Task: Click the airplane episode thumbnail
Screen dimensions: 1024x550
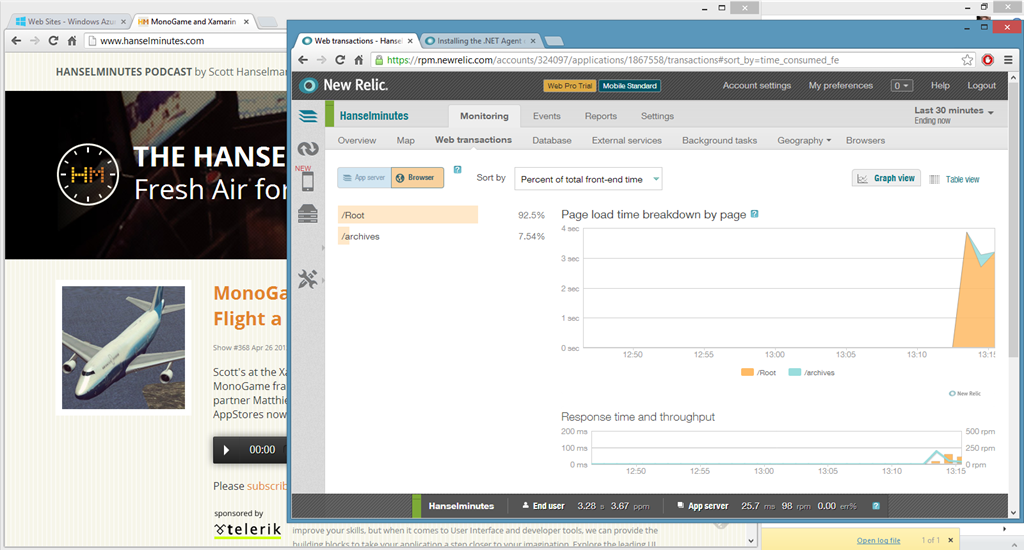Action: 123,348
